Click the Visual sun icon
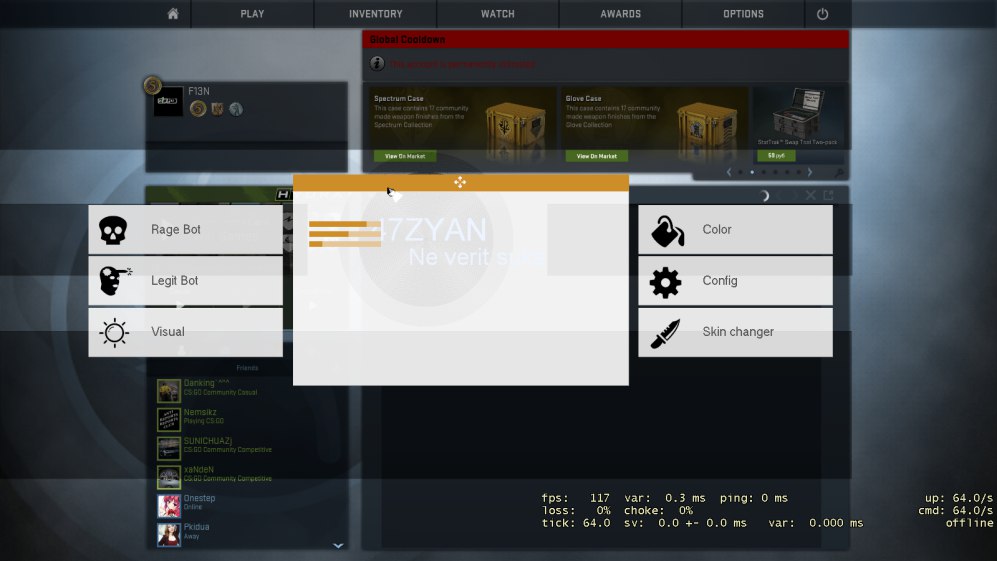The width and height of the screenshot is (997, 561). pos(114,332)
